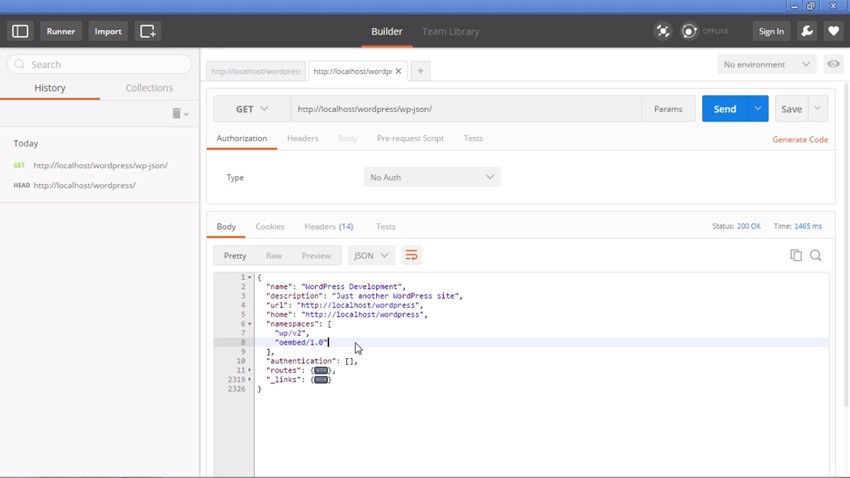Click the Runner button
850x478 pixels.
pyautogui.click(x=61, y=31)
